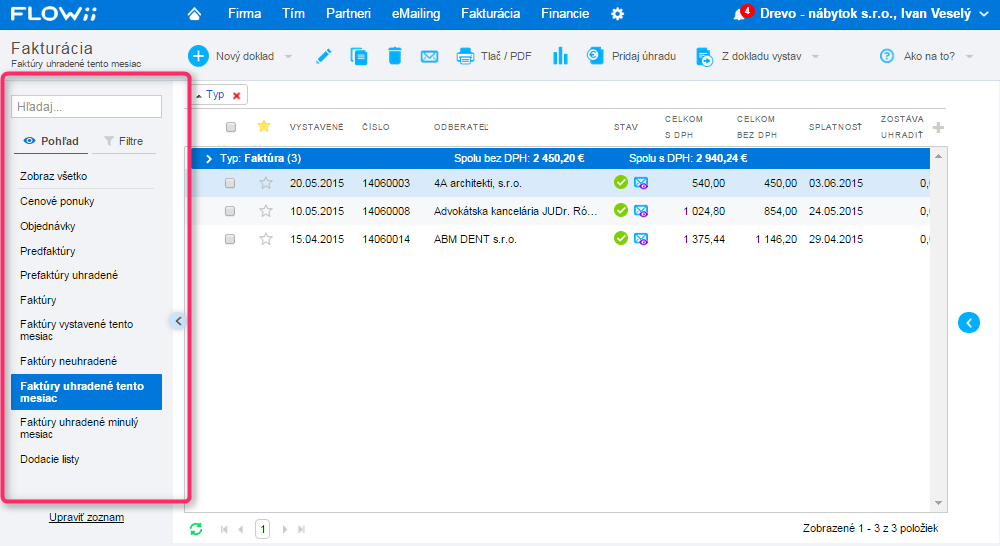Screen dimensions: 1000x546
Task: Click the Upraviť zoznam link
Action: click(87, 517)
